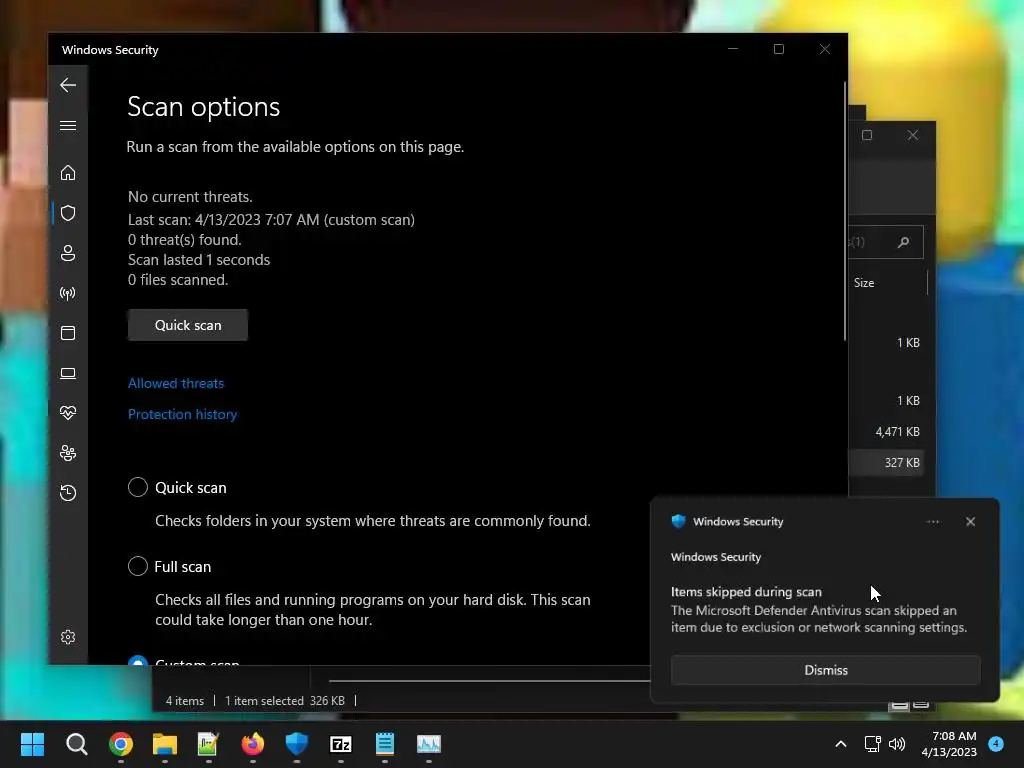Open notification center badge

click(996, 743)
